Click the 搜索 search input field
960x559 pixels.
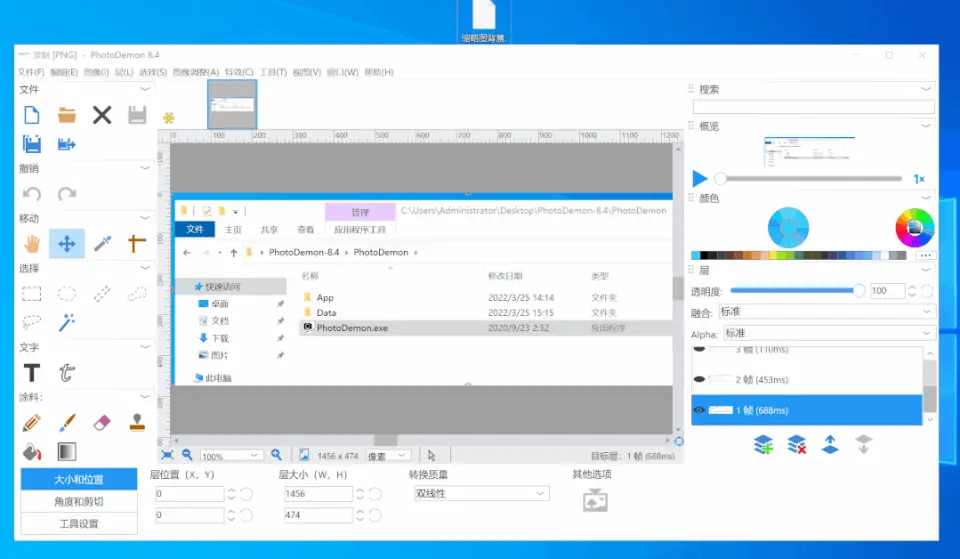click(x=814, y=107)
